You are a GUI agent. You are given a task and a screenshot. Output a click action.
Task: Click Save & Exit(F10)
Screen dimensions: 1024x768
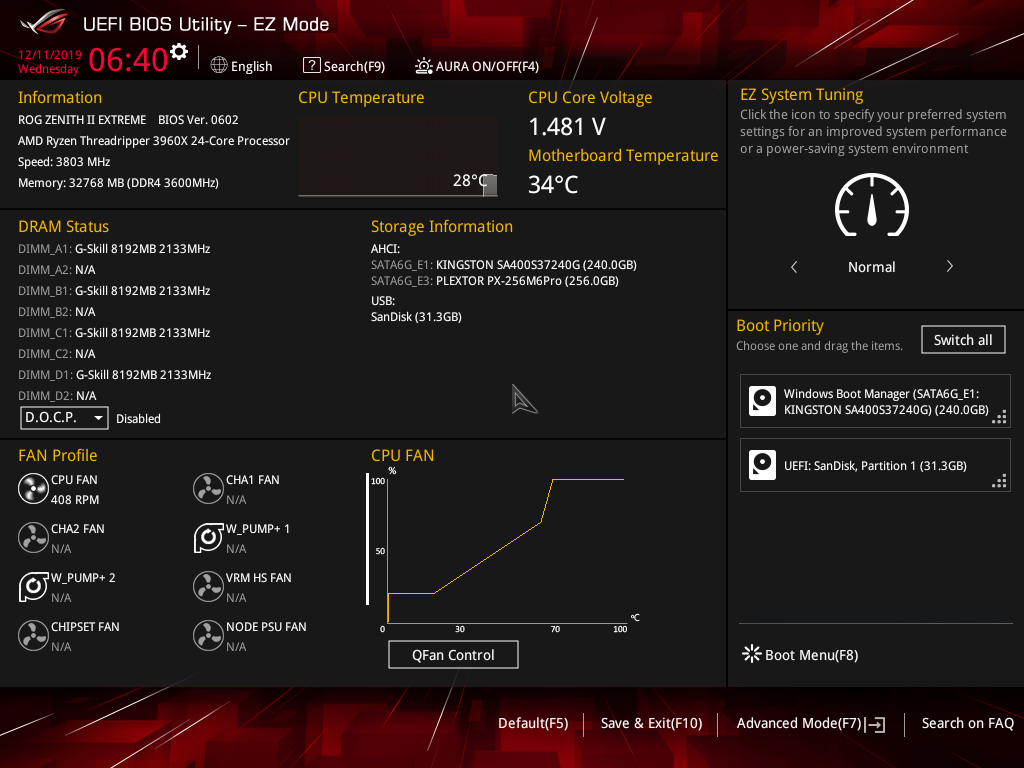coord(651,723)
